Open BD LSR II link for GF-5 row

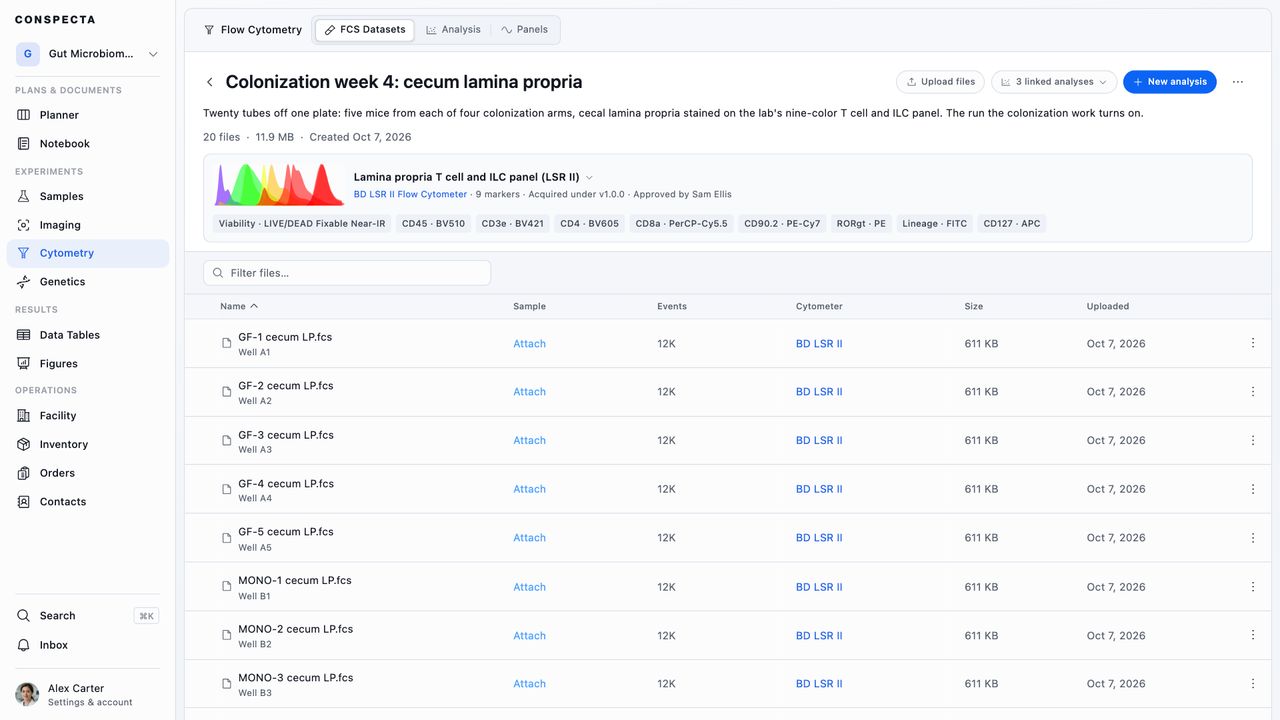tap(819, 538)
